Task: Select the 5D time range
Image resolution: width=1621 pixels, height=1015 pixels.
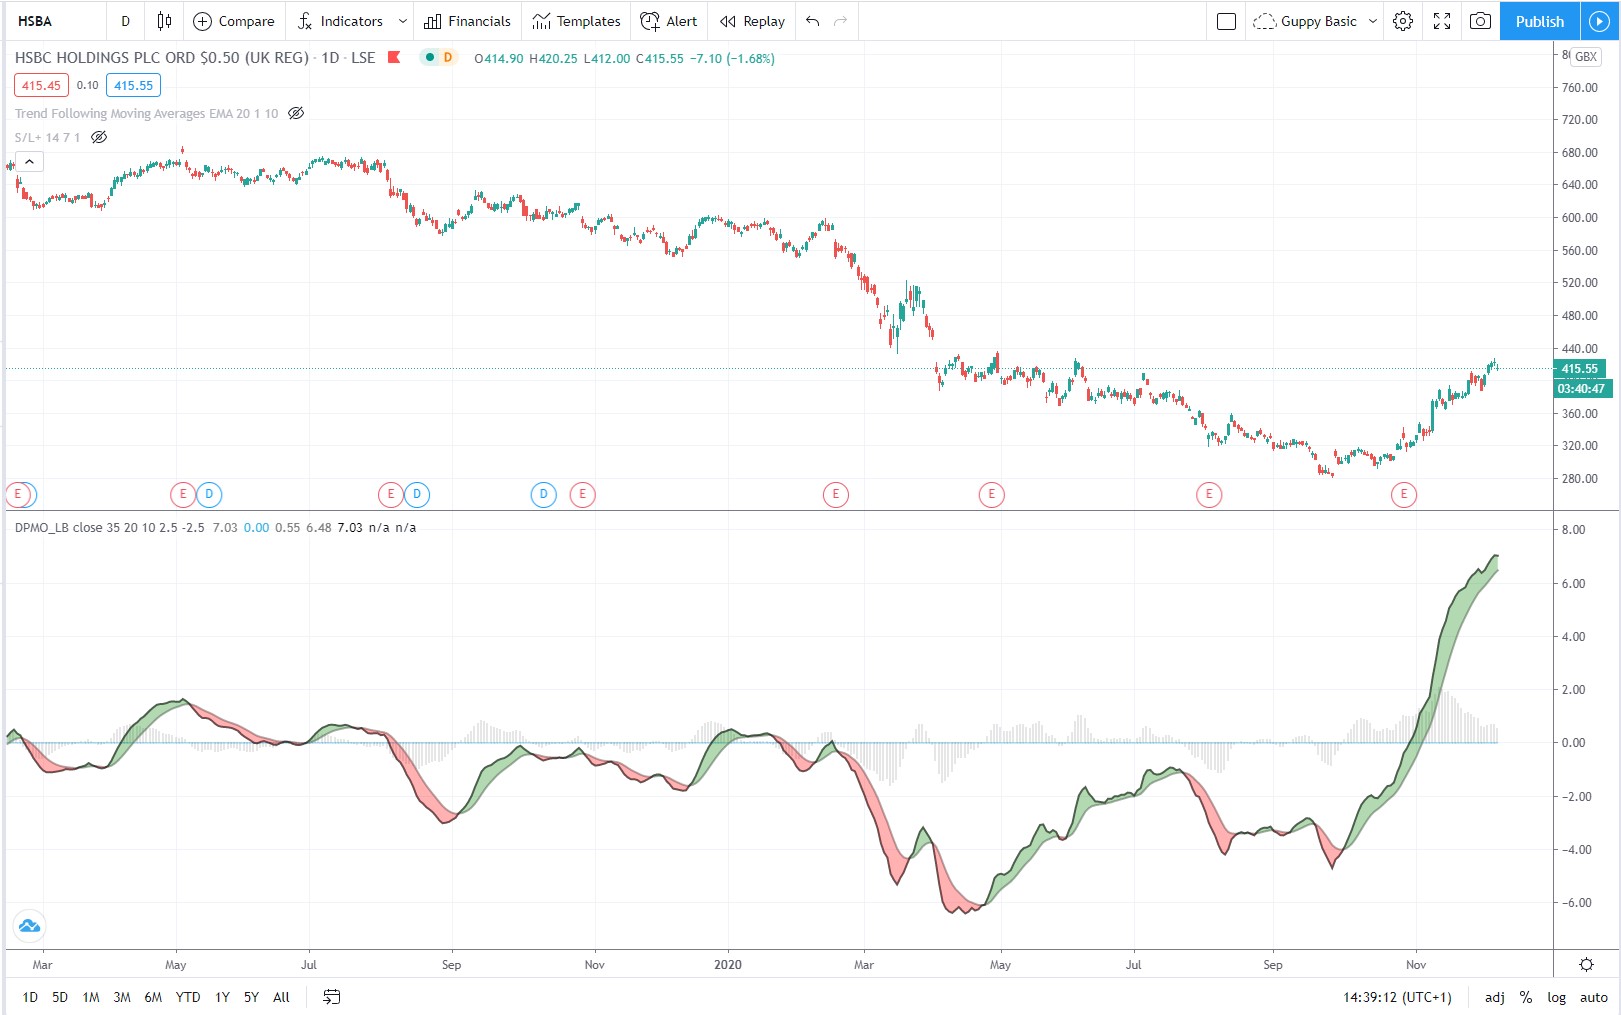Action: tap(60, 997)
